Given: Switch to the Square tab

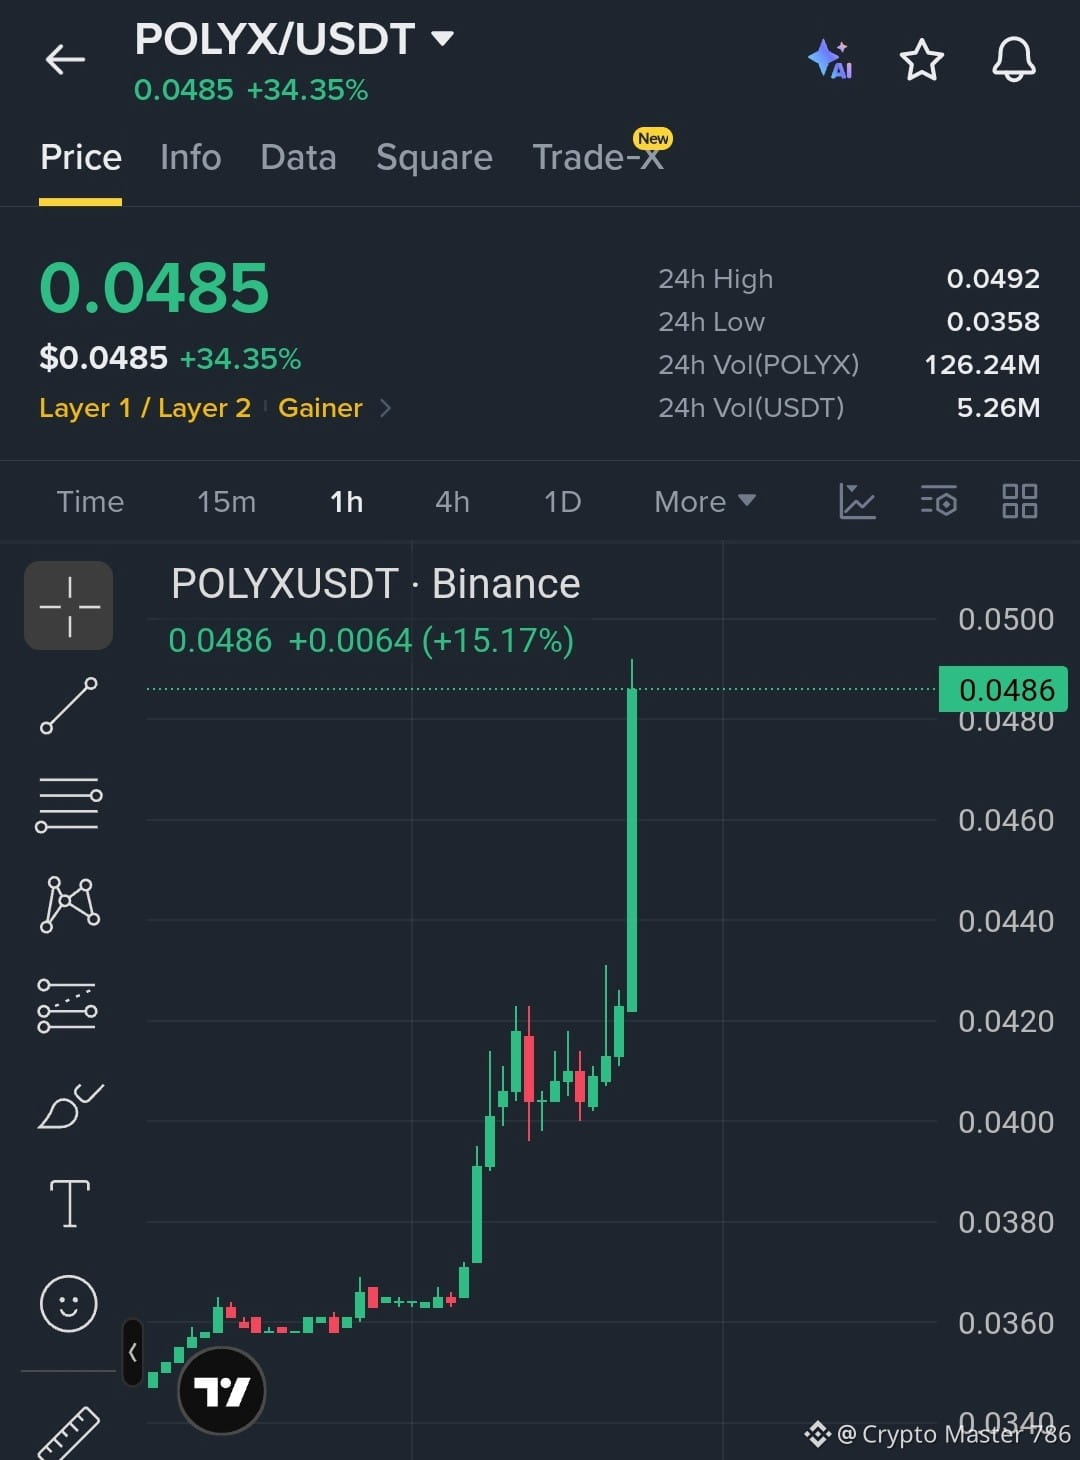Looking at the screenshot, I should (434, 157).
